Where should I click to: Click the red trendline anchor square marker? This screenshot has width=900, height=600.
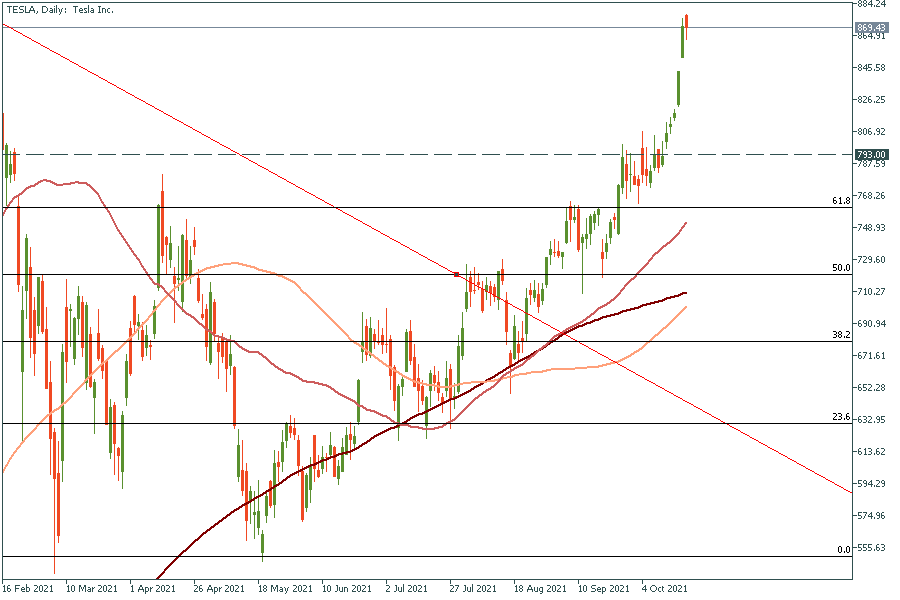(457, 274)
